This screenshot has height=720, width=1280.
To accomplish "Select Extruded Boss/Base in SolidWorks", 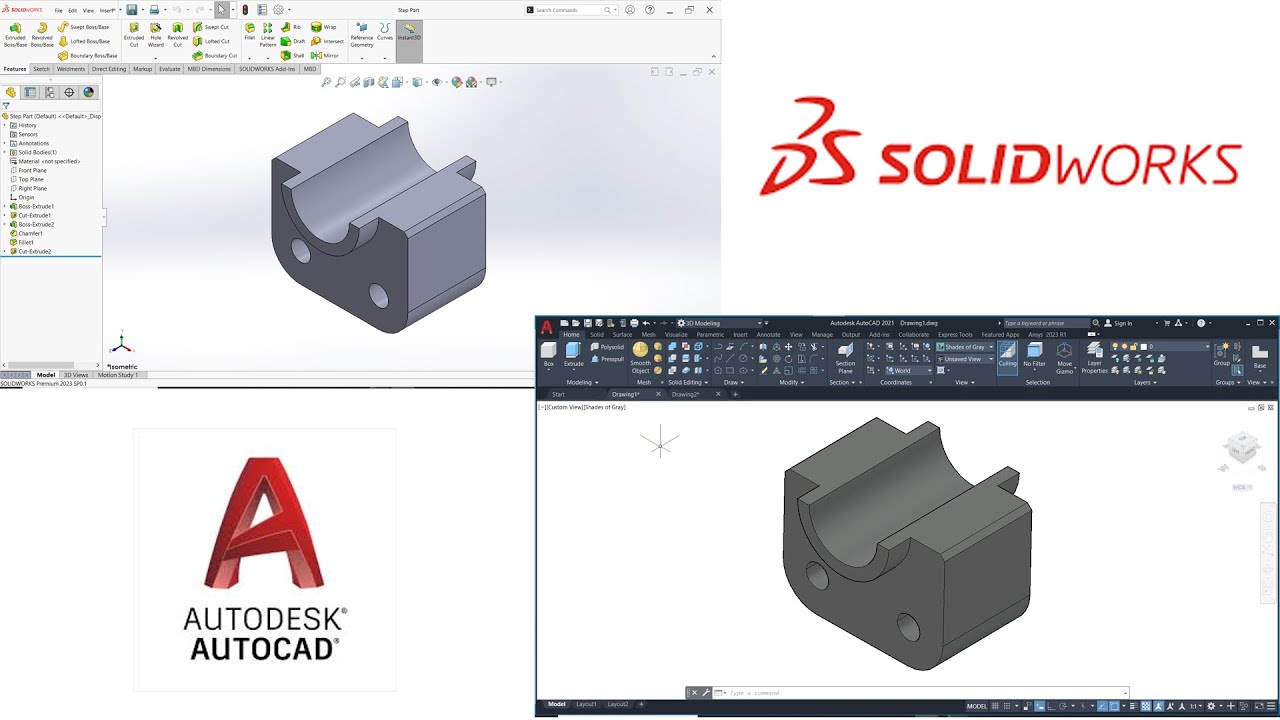I will coord(15,35).
